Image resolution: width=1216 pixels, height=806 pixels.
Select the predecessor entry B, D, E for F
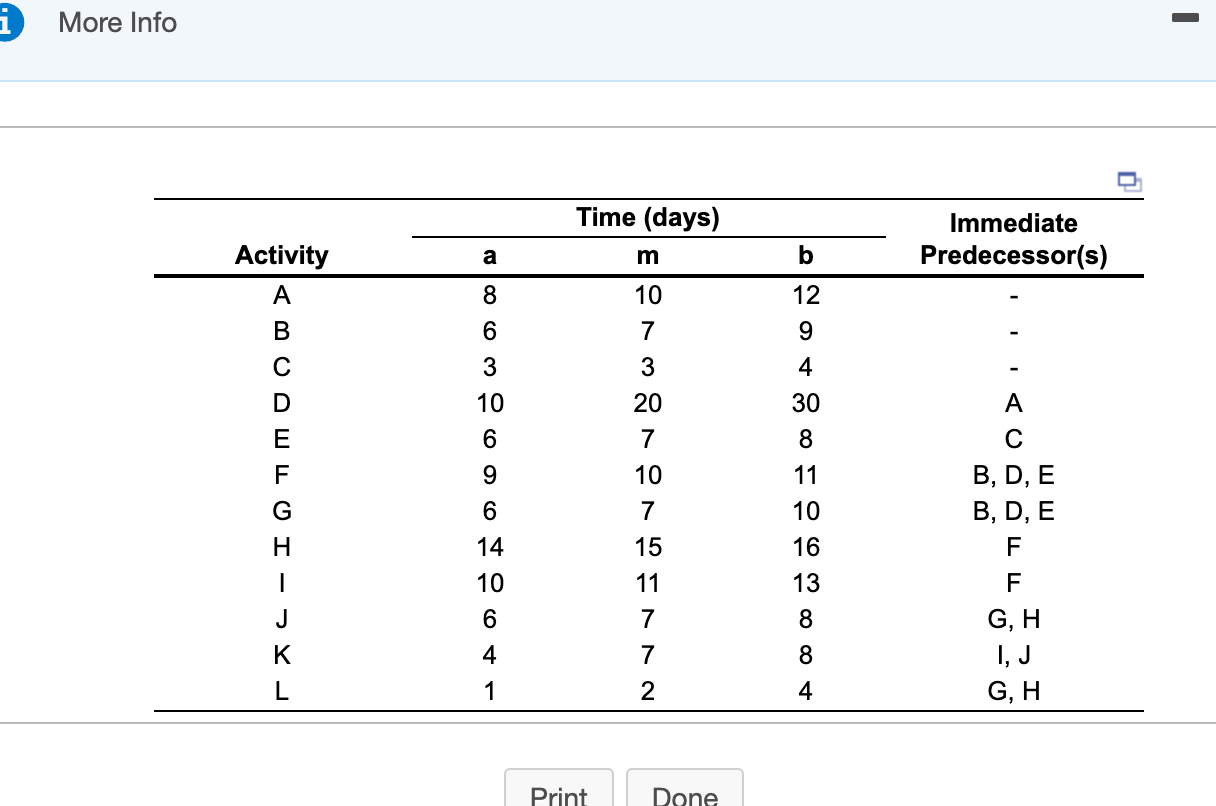[x=1013, y=475]
